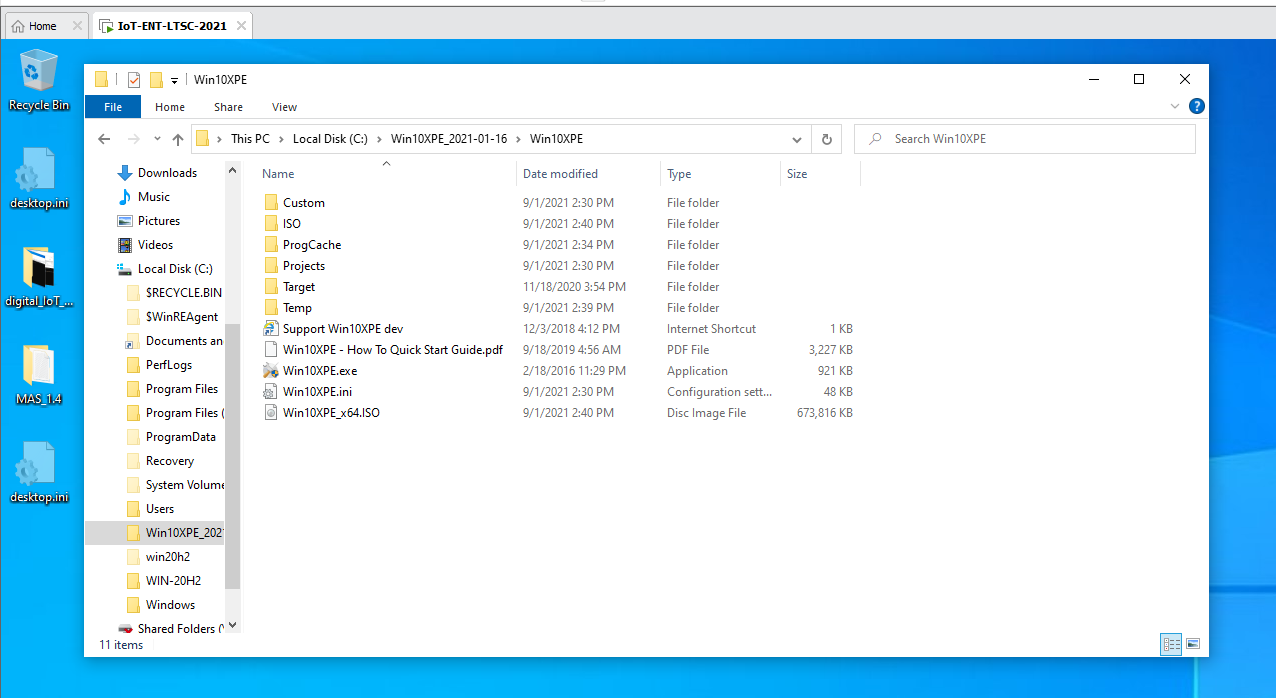
Task: Select the Win10XPE_x64.ISO disc image
Action: tap(331, 413)
